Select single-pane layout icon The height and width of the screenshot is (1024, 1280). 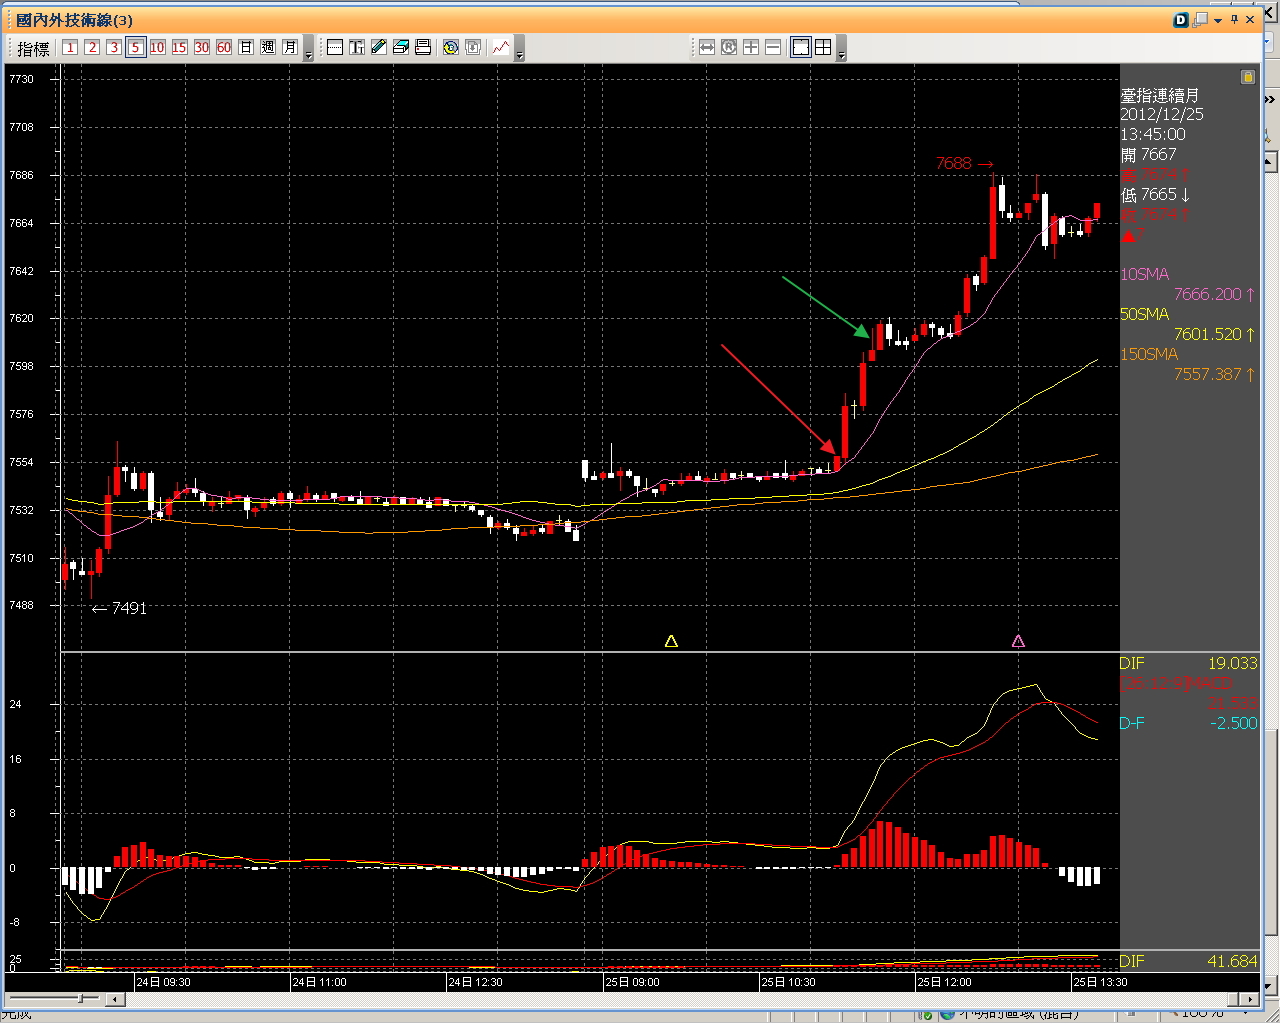coord(801,47)
